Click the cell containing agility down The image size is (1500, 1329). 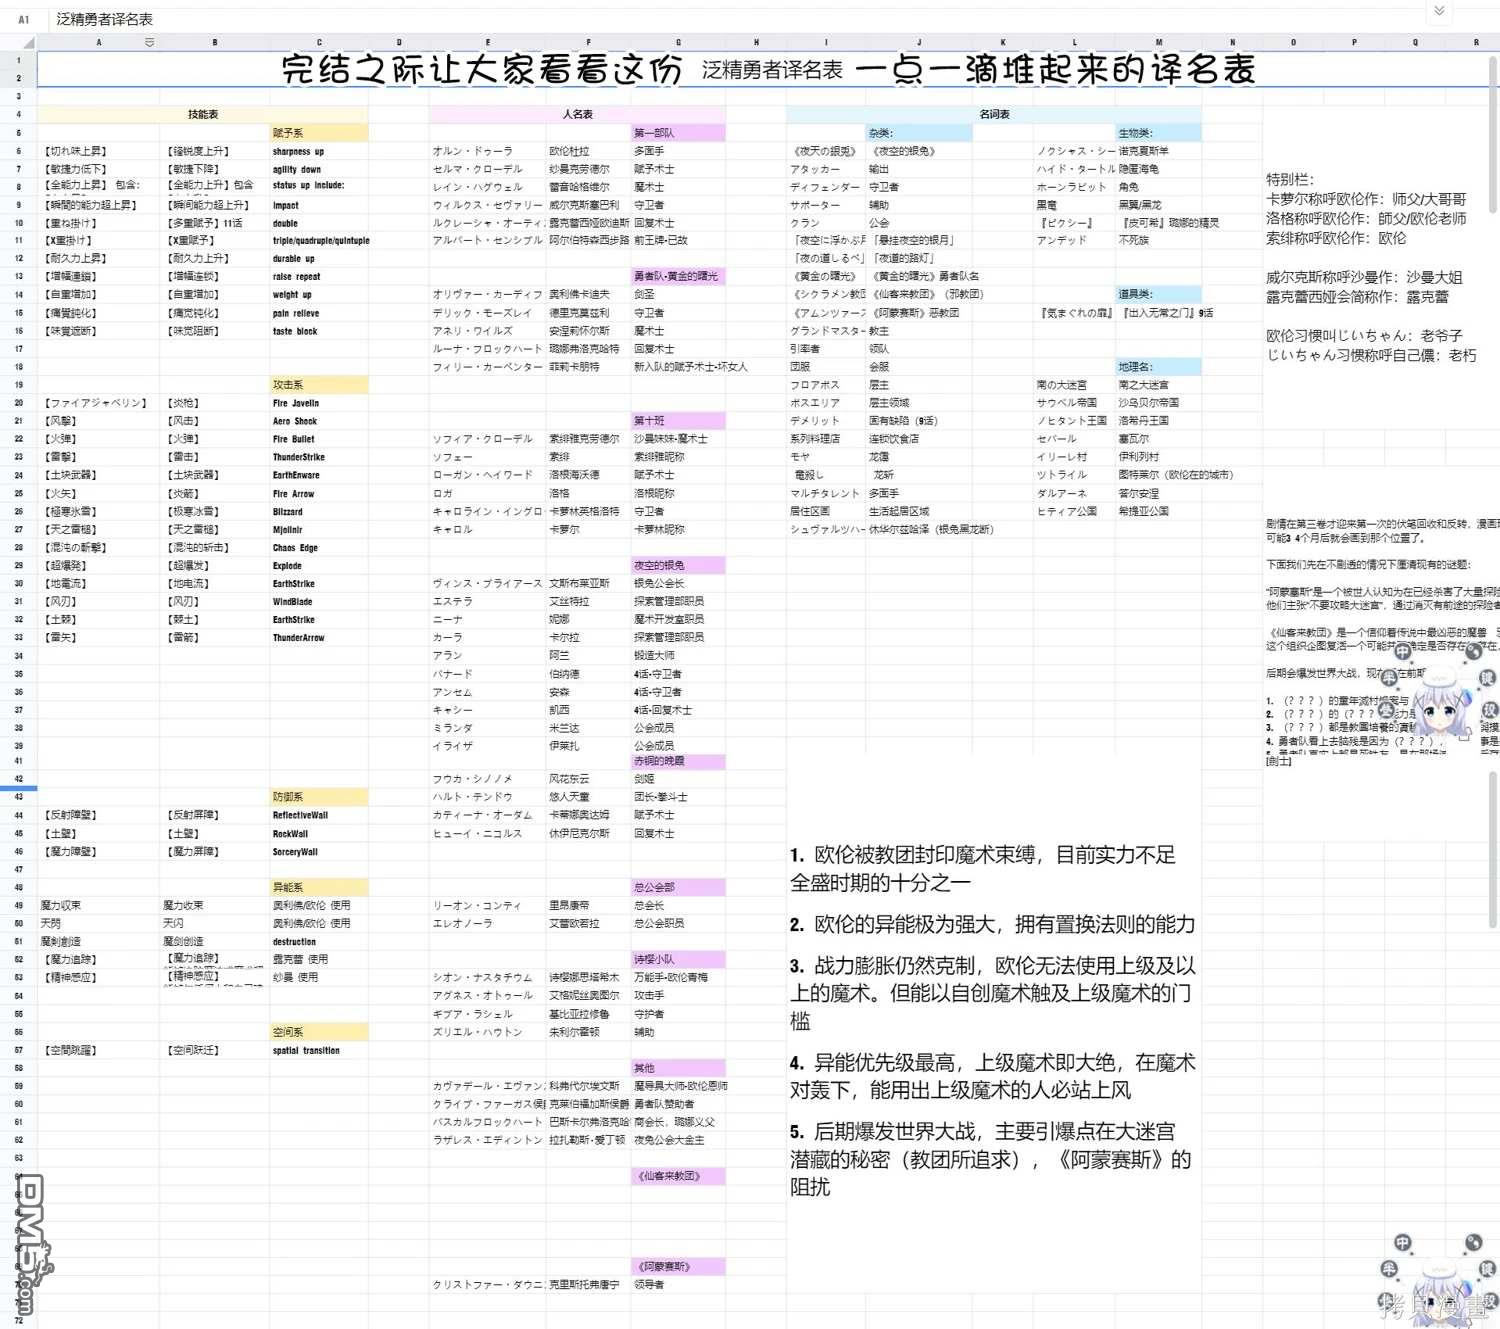(319, 169)
